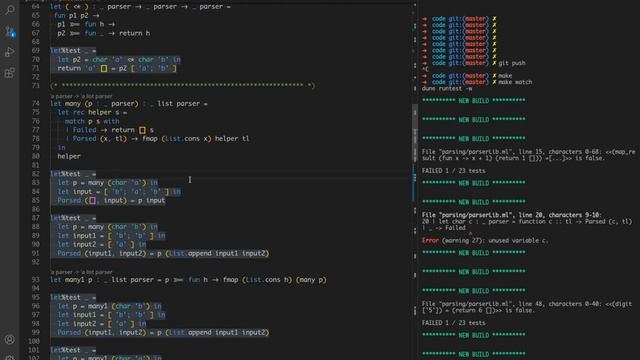Image resolution: width=640 pixels, height=360 pixels.
Task: Click the 'let input = [' line 84
Action: (x=119, y=192)
